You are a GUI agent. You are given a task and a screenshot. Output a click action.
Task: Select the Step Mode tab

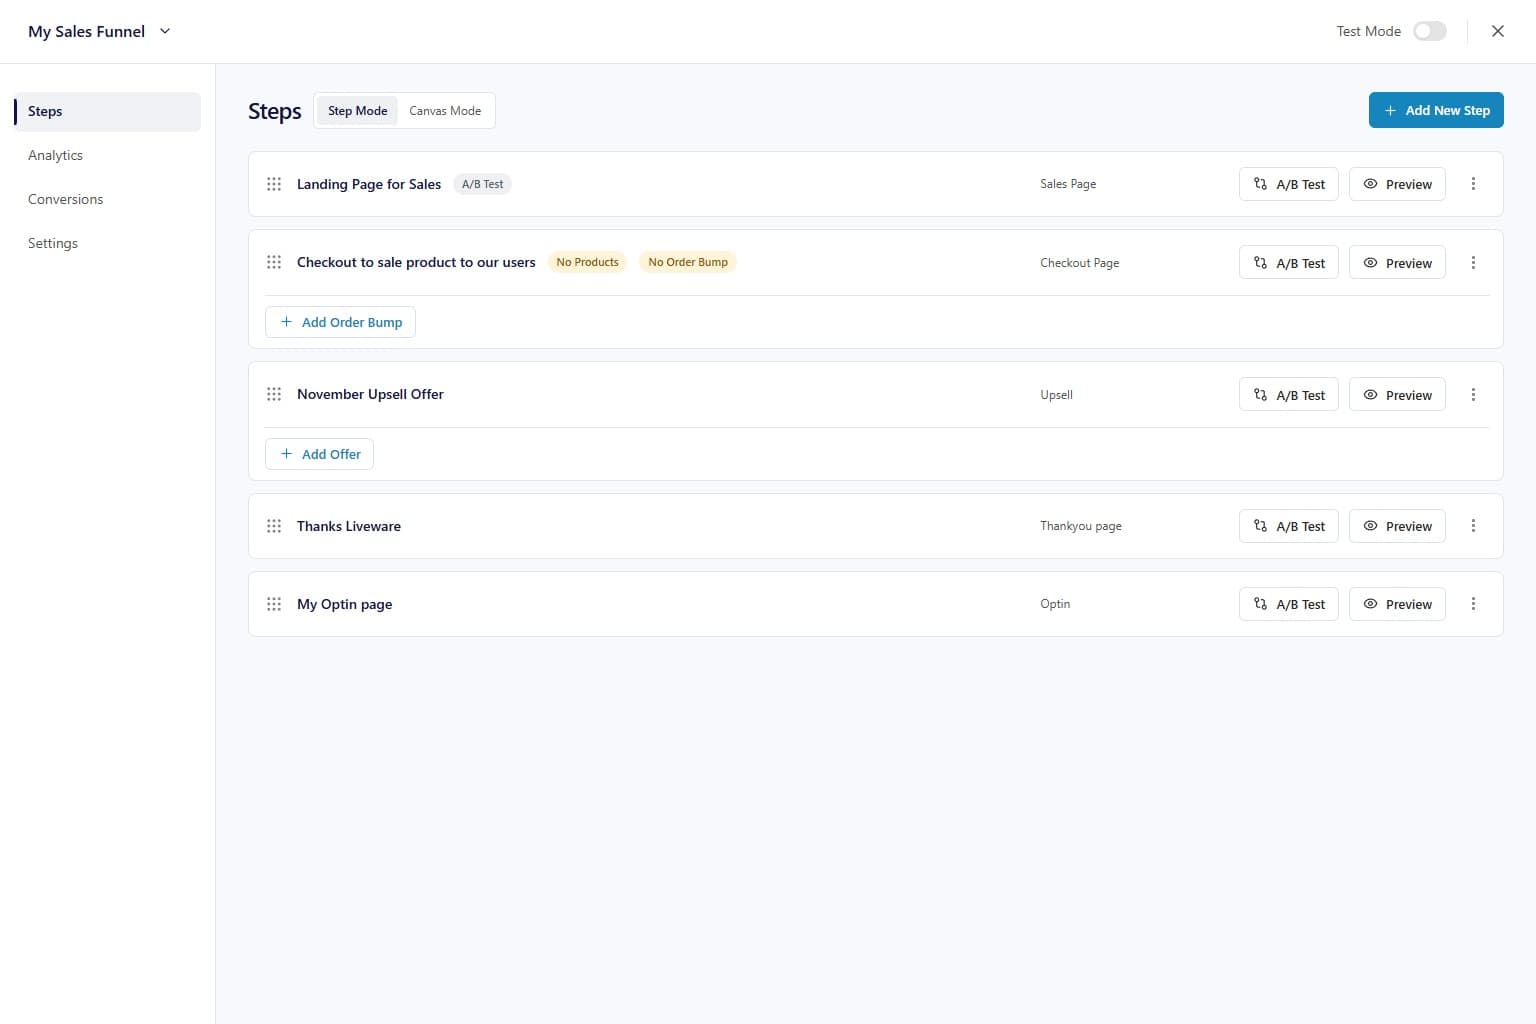(x=358, y=111)
